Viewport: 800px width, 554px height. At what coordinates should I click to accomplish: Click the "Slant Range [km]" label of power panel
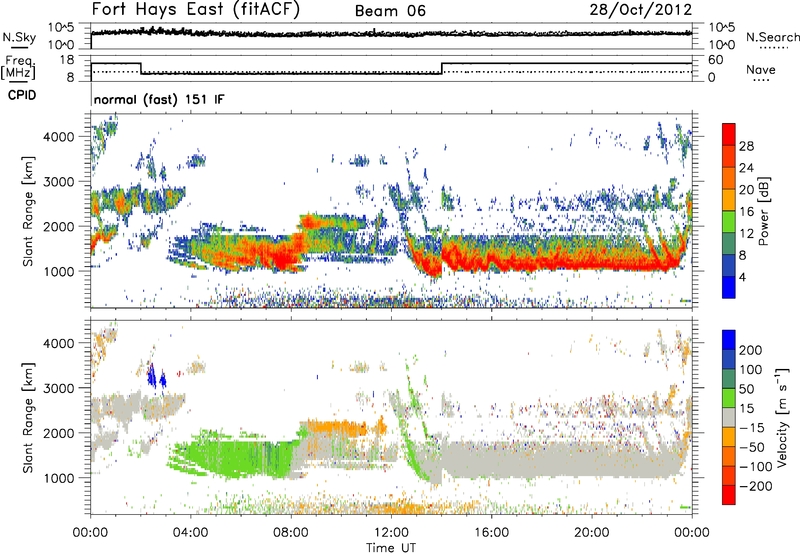tap(28, 211)
